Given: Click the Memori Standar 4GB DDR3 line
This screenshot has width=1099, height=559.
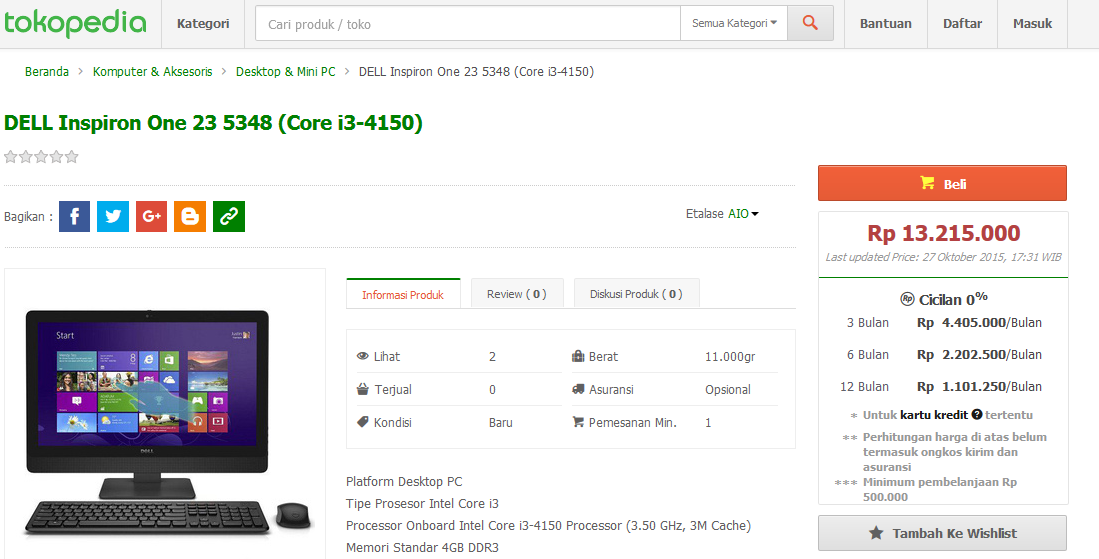Looking at the screenshot, I should coord(423,548).
